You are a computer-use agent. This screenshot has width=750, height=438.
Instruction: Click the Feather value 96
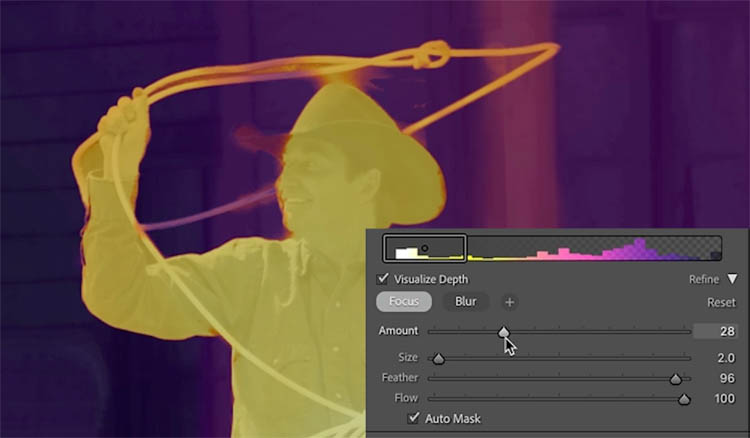[x=727, y=378]
